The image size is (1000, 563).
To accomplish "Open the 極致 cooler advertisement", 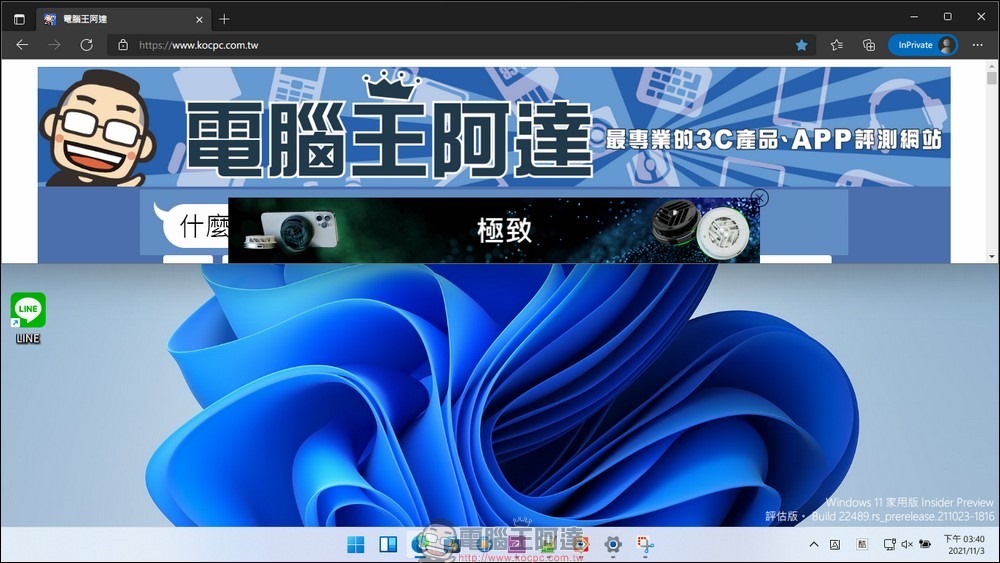I will coord(493,230).
